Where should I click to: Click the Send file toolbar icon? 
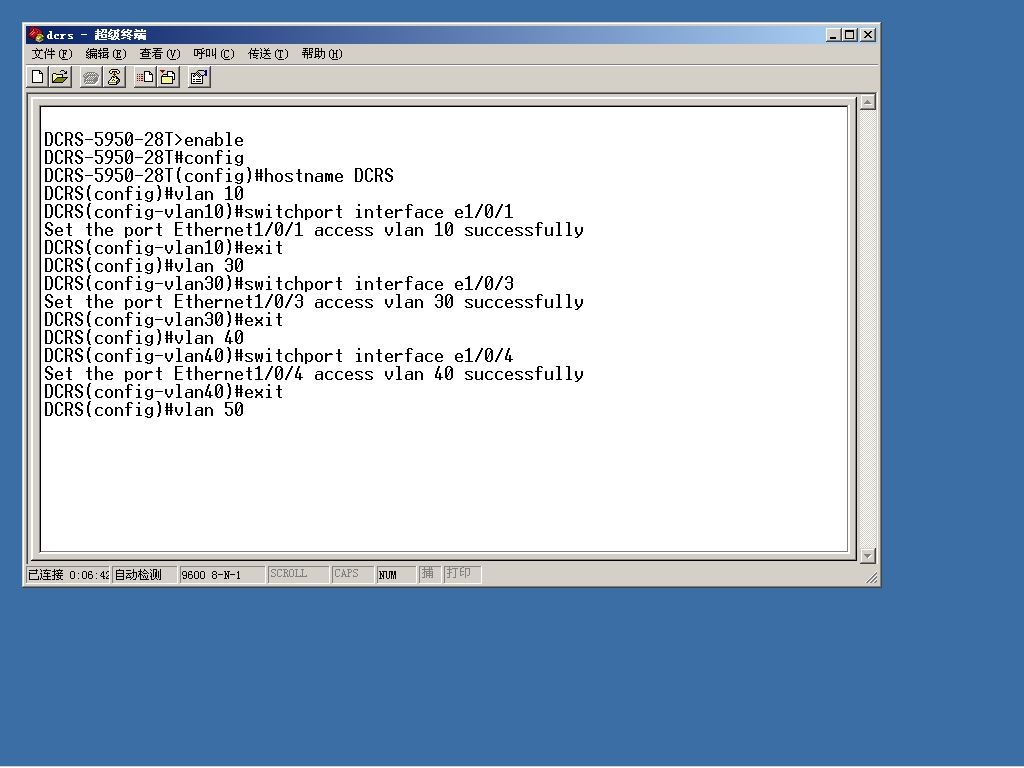(145, 78)
